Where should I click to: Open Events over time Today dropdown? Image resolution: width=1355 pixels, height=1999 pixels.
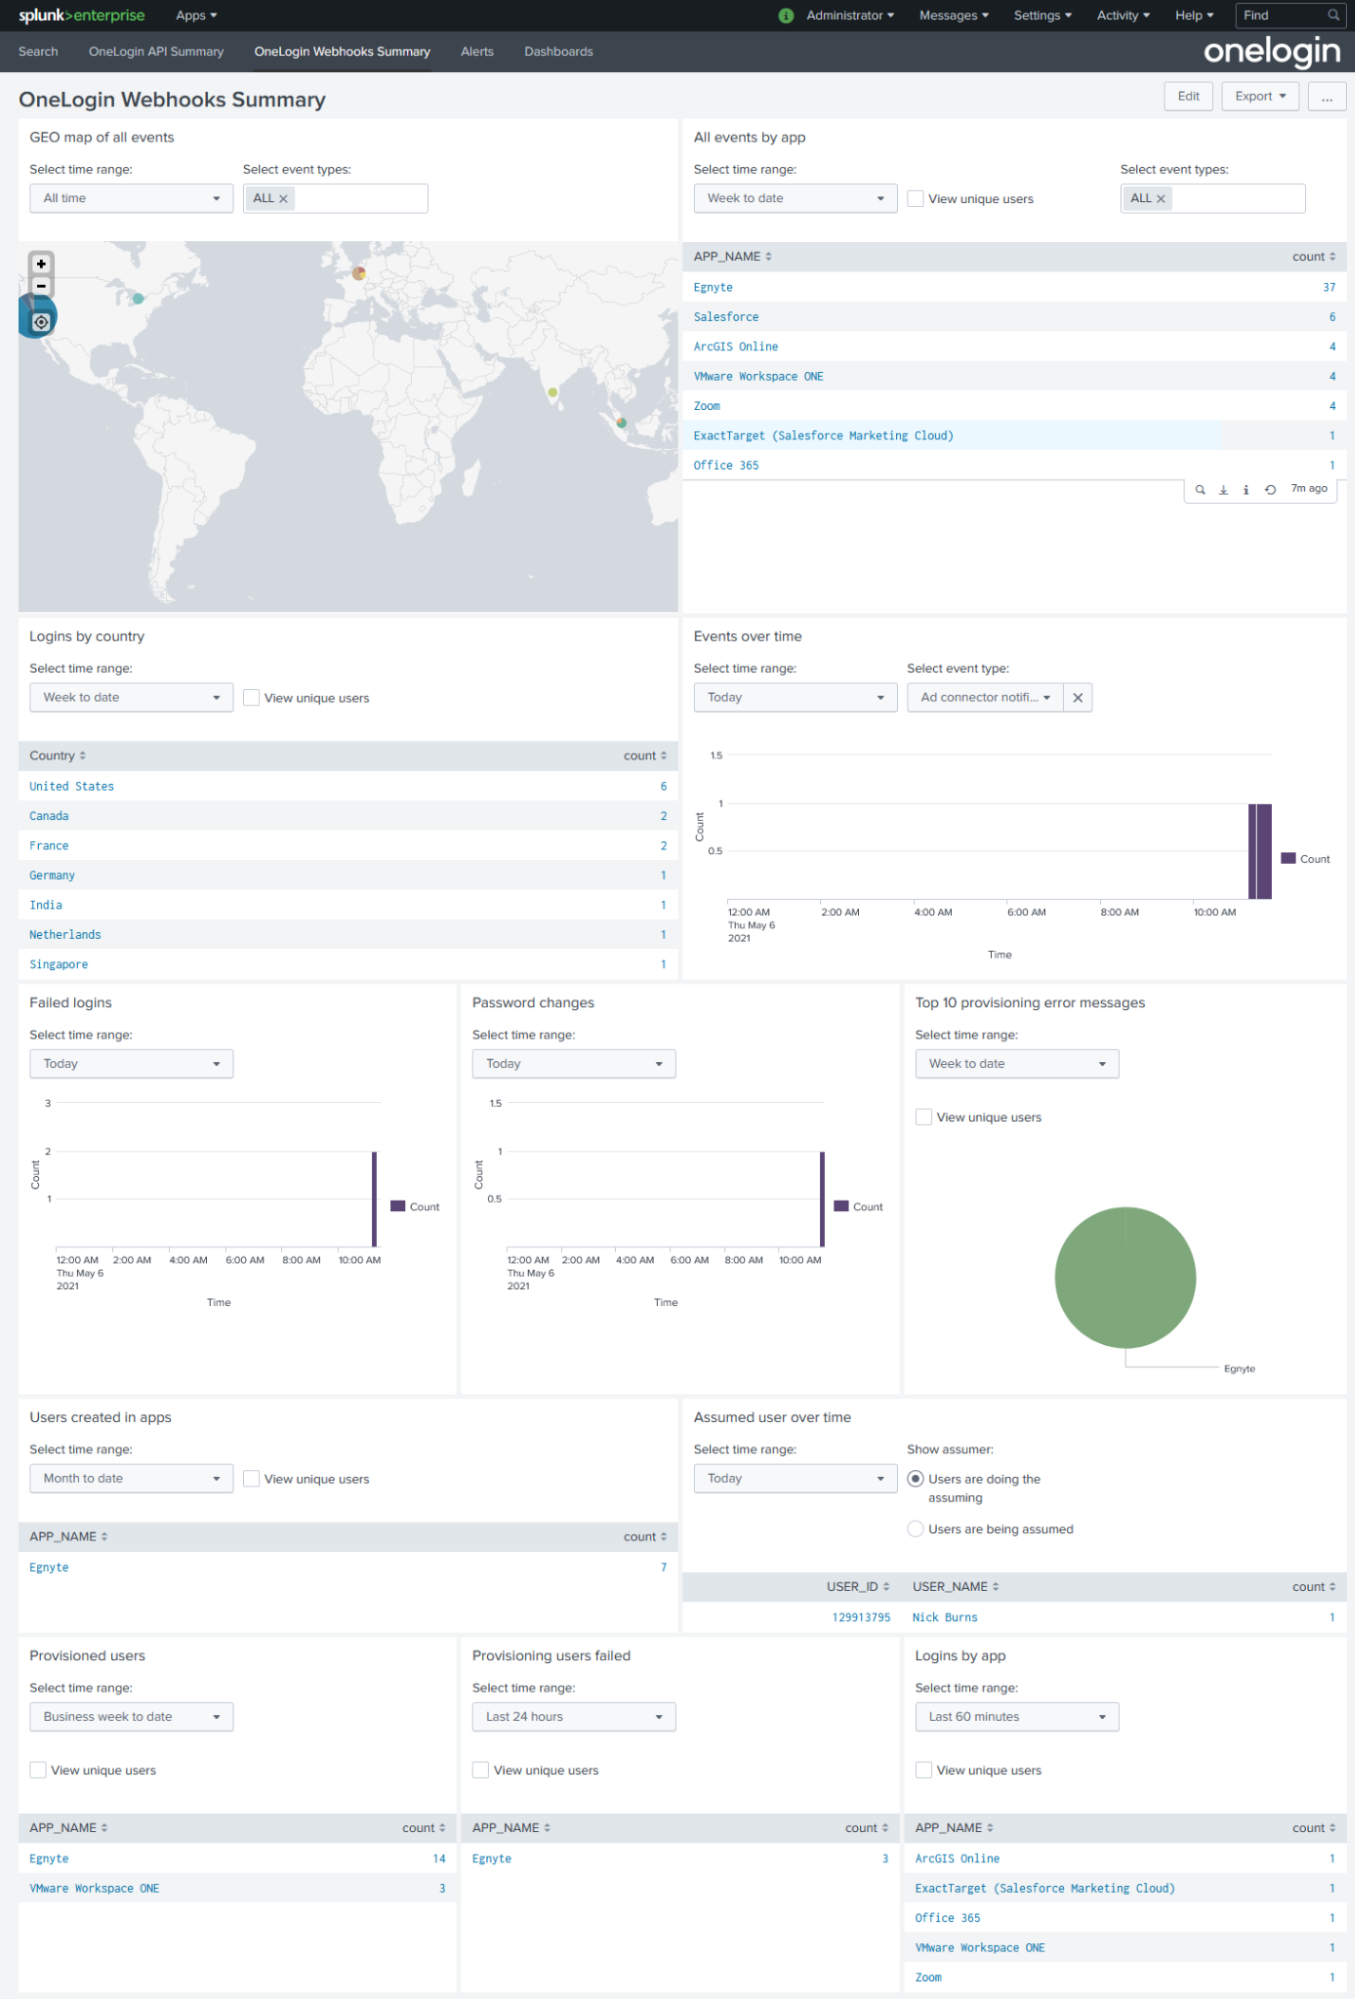795,698
